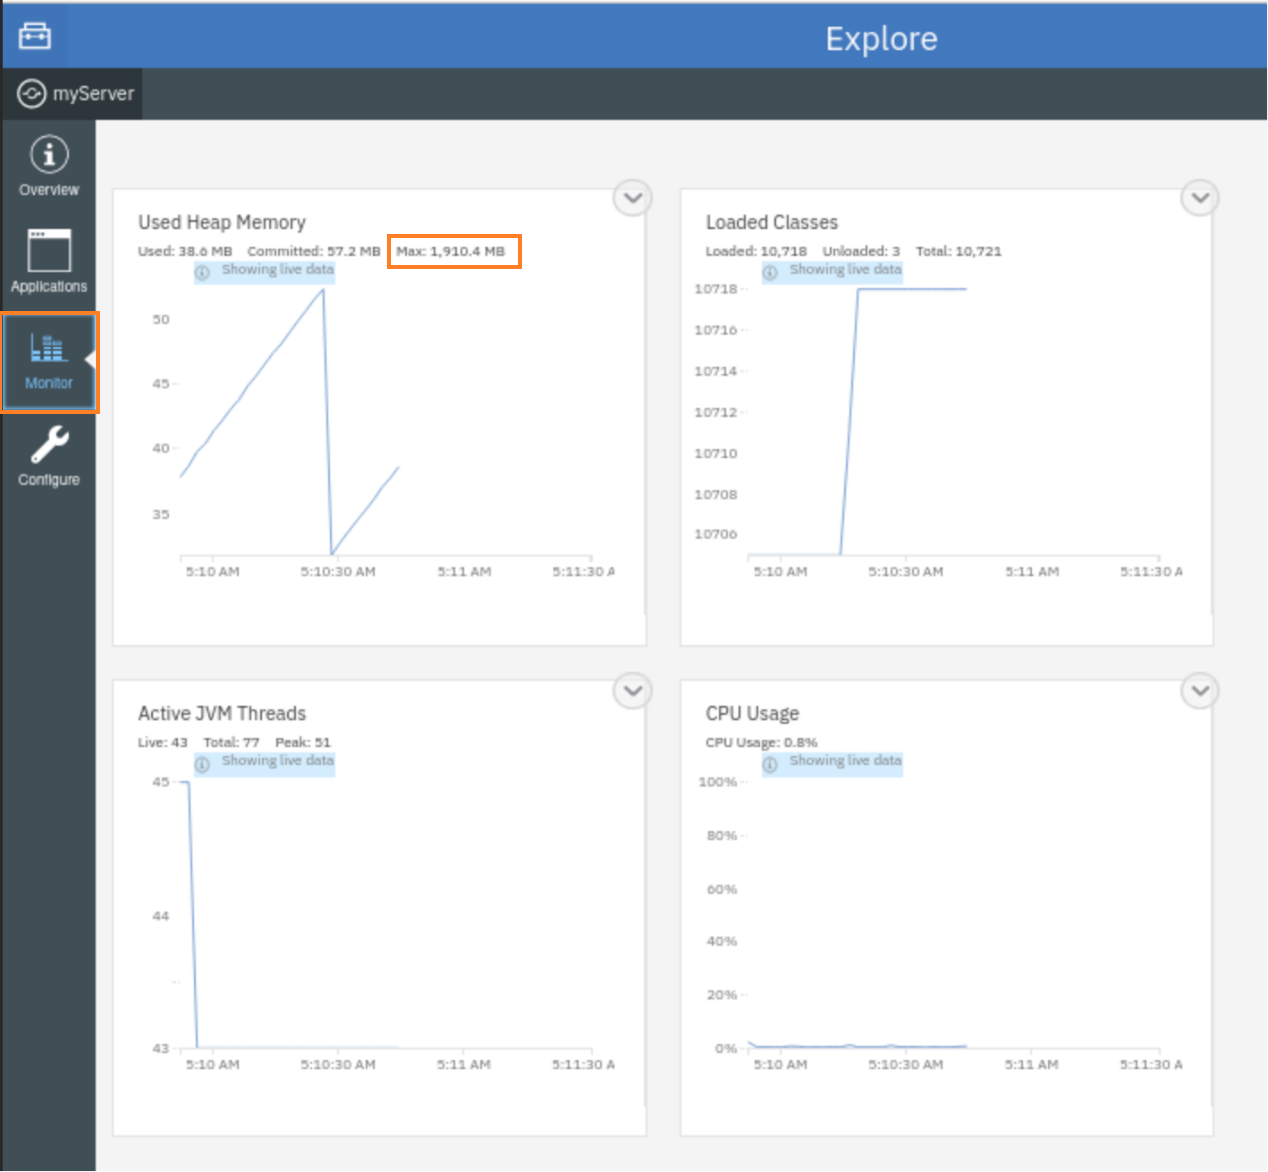The width and height of the screenshot is (1268, 1172).
Task: Click the Used Heap Memory chart title
Action: click(x=222, y=222)
